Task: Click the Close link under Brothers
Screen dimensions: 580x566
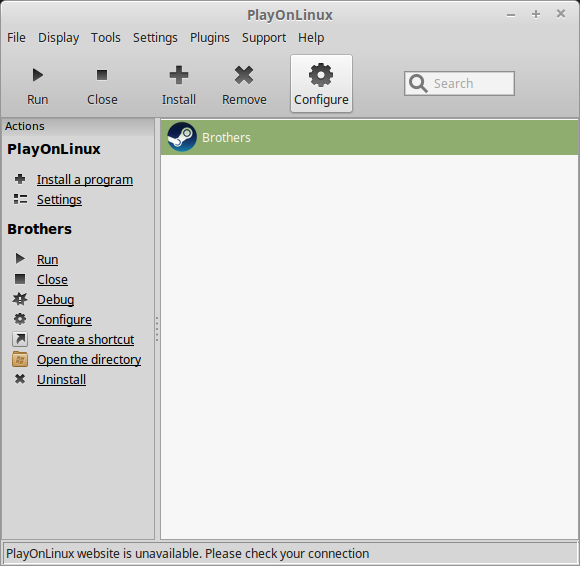Action: point(52,280)
